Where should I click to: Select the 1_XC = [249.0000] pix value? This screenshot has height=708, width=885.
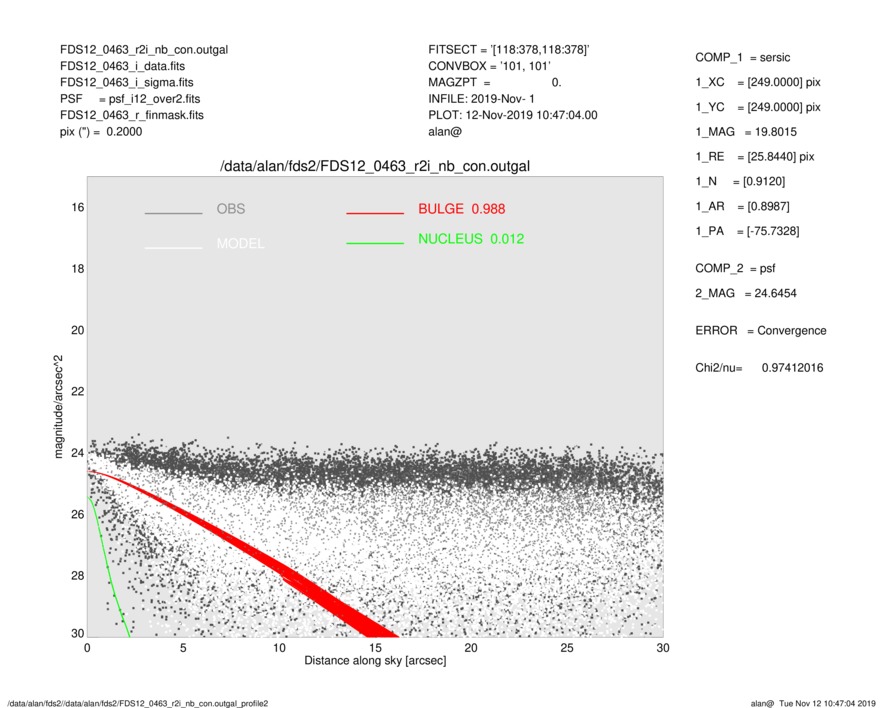(x=758, y=82)
